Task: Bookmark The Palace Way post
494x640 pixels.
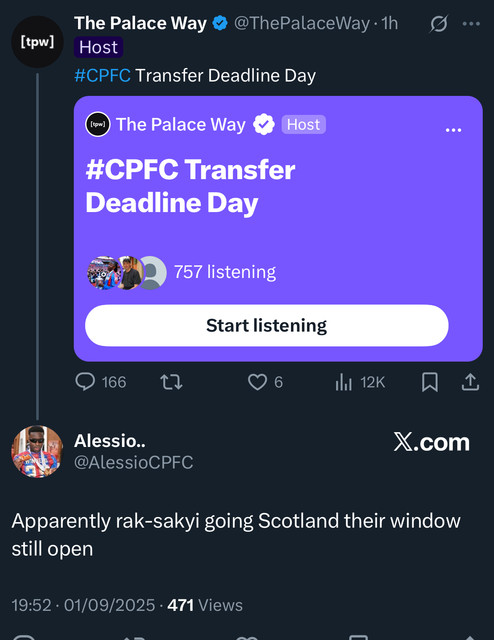Action: [x=429, y=382]
